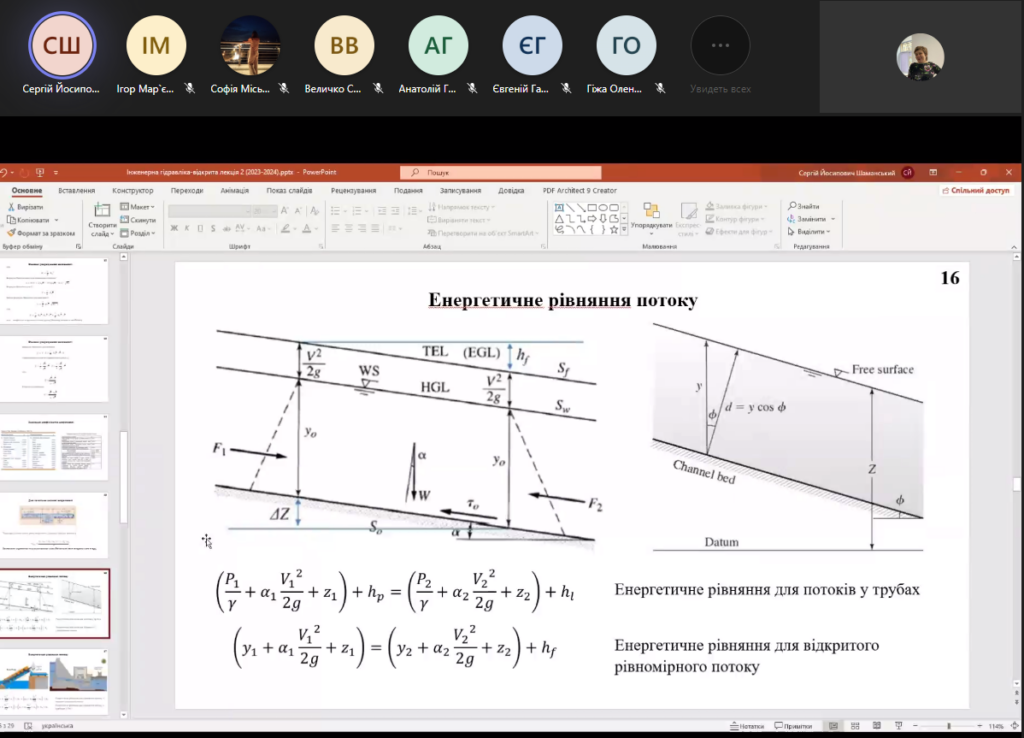Viewport: 1024px width, 738px height.
Task: Open ribbon display options icon in title bar
Action: pos(933,172)
